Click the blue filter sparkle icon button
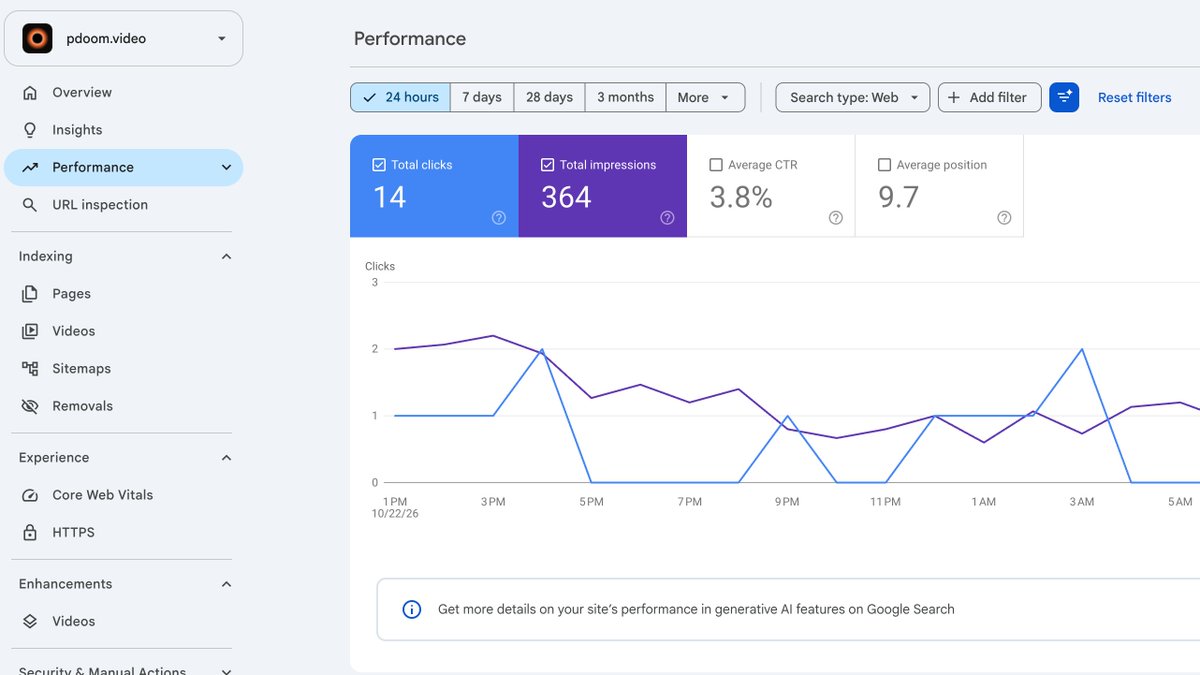1200x675 pixels. 1064,97
